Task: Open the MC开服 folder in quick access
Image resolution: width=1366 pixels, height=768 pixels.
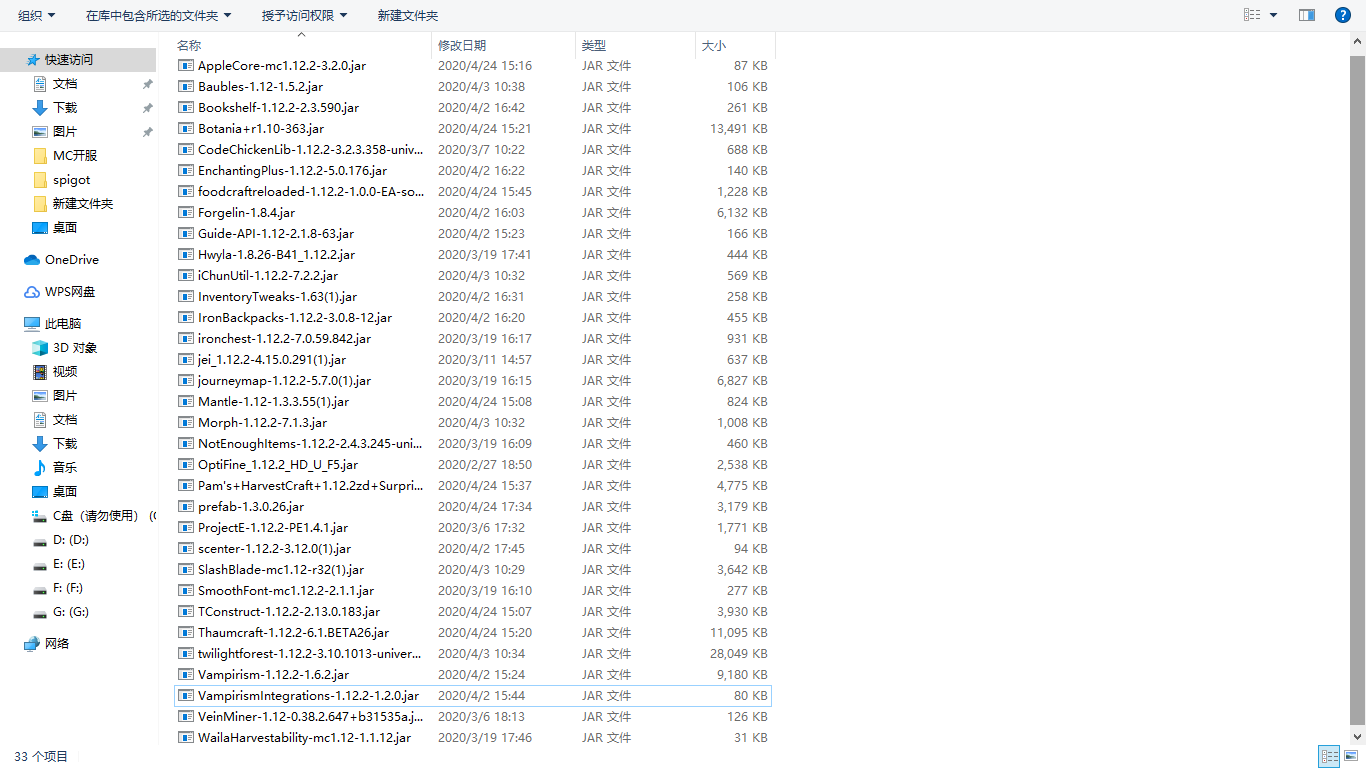Action: click(x=75, y=156)
